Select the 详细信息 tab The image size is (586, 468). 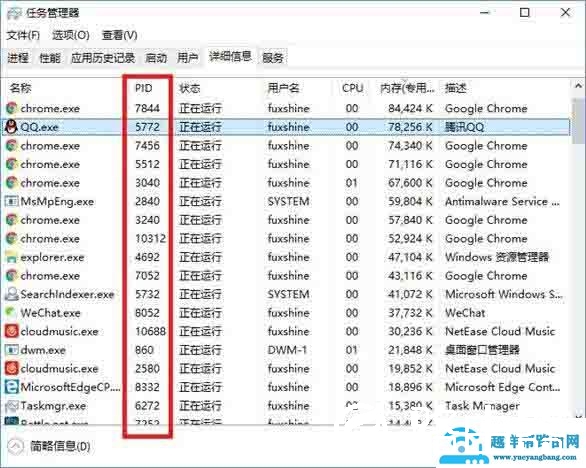(230, 57)
